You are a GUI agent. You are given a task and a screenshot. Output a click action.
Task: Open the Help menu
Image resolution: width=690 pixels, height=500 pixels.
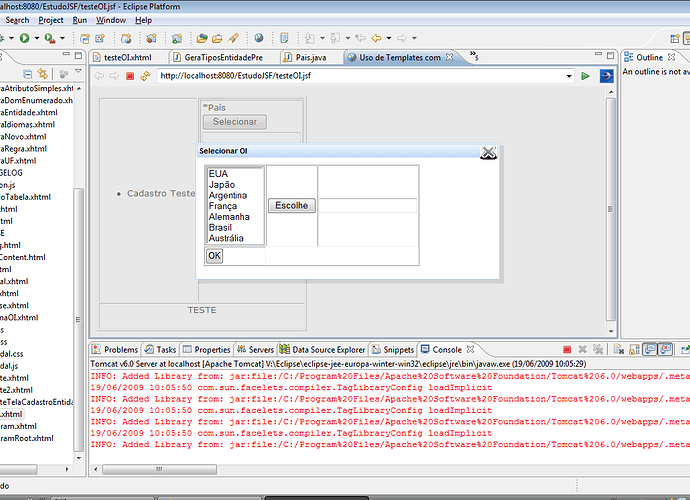point(143,20)
